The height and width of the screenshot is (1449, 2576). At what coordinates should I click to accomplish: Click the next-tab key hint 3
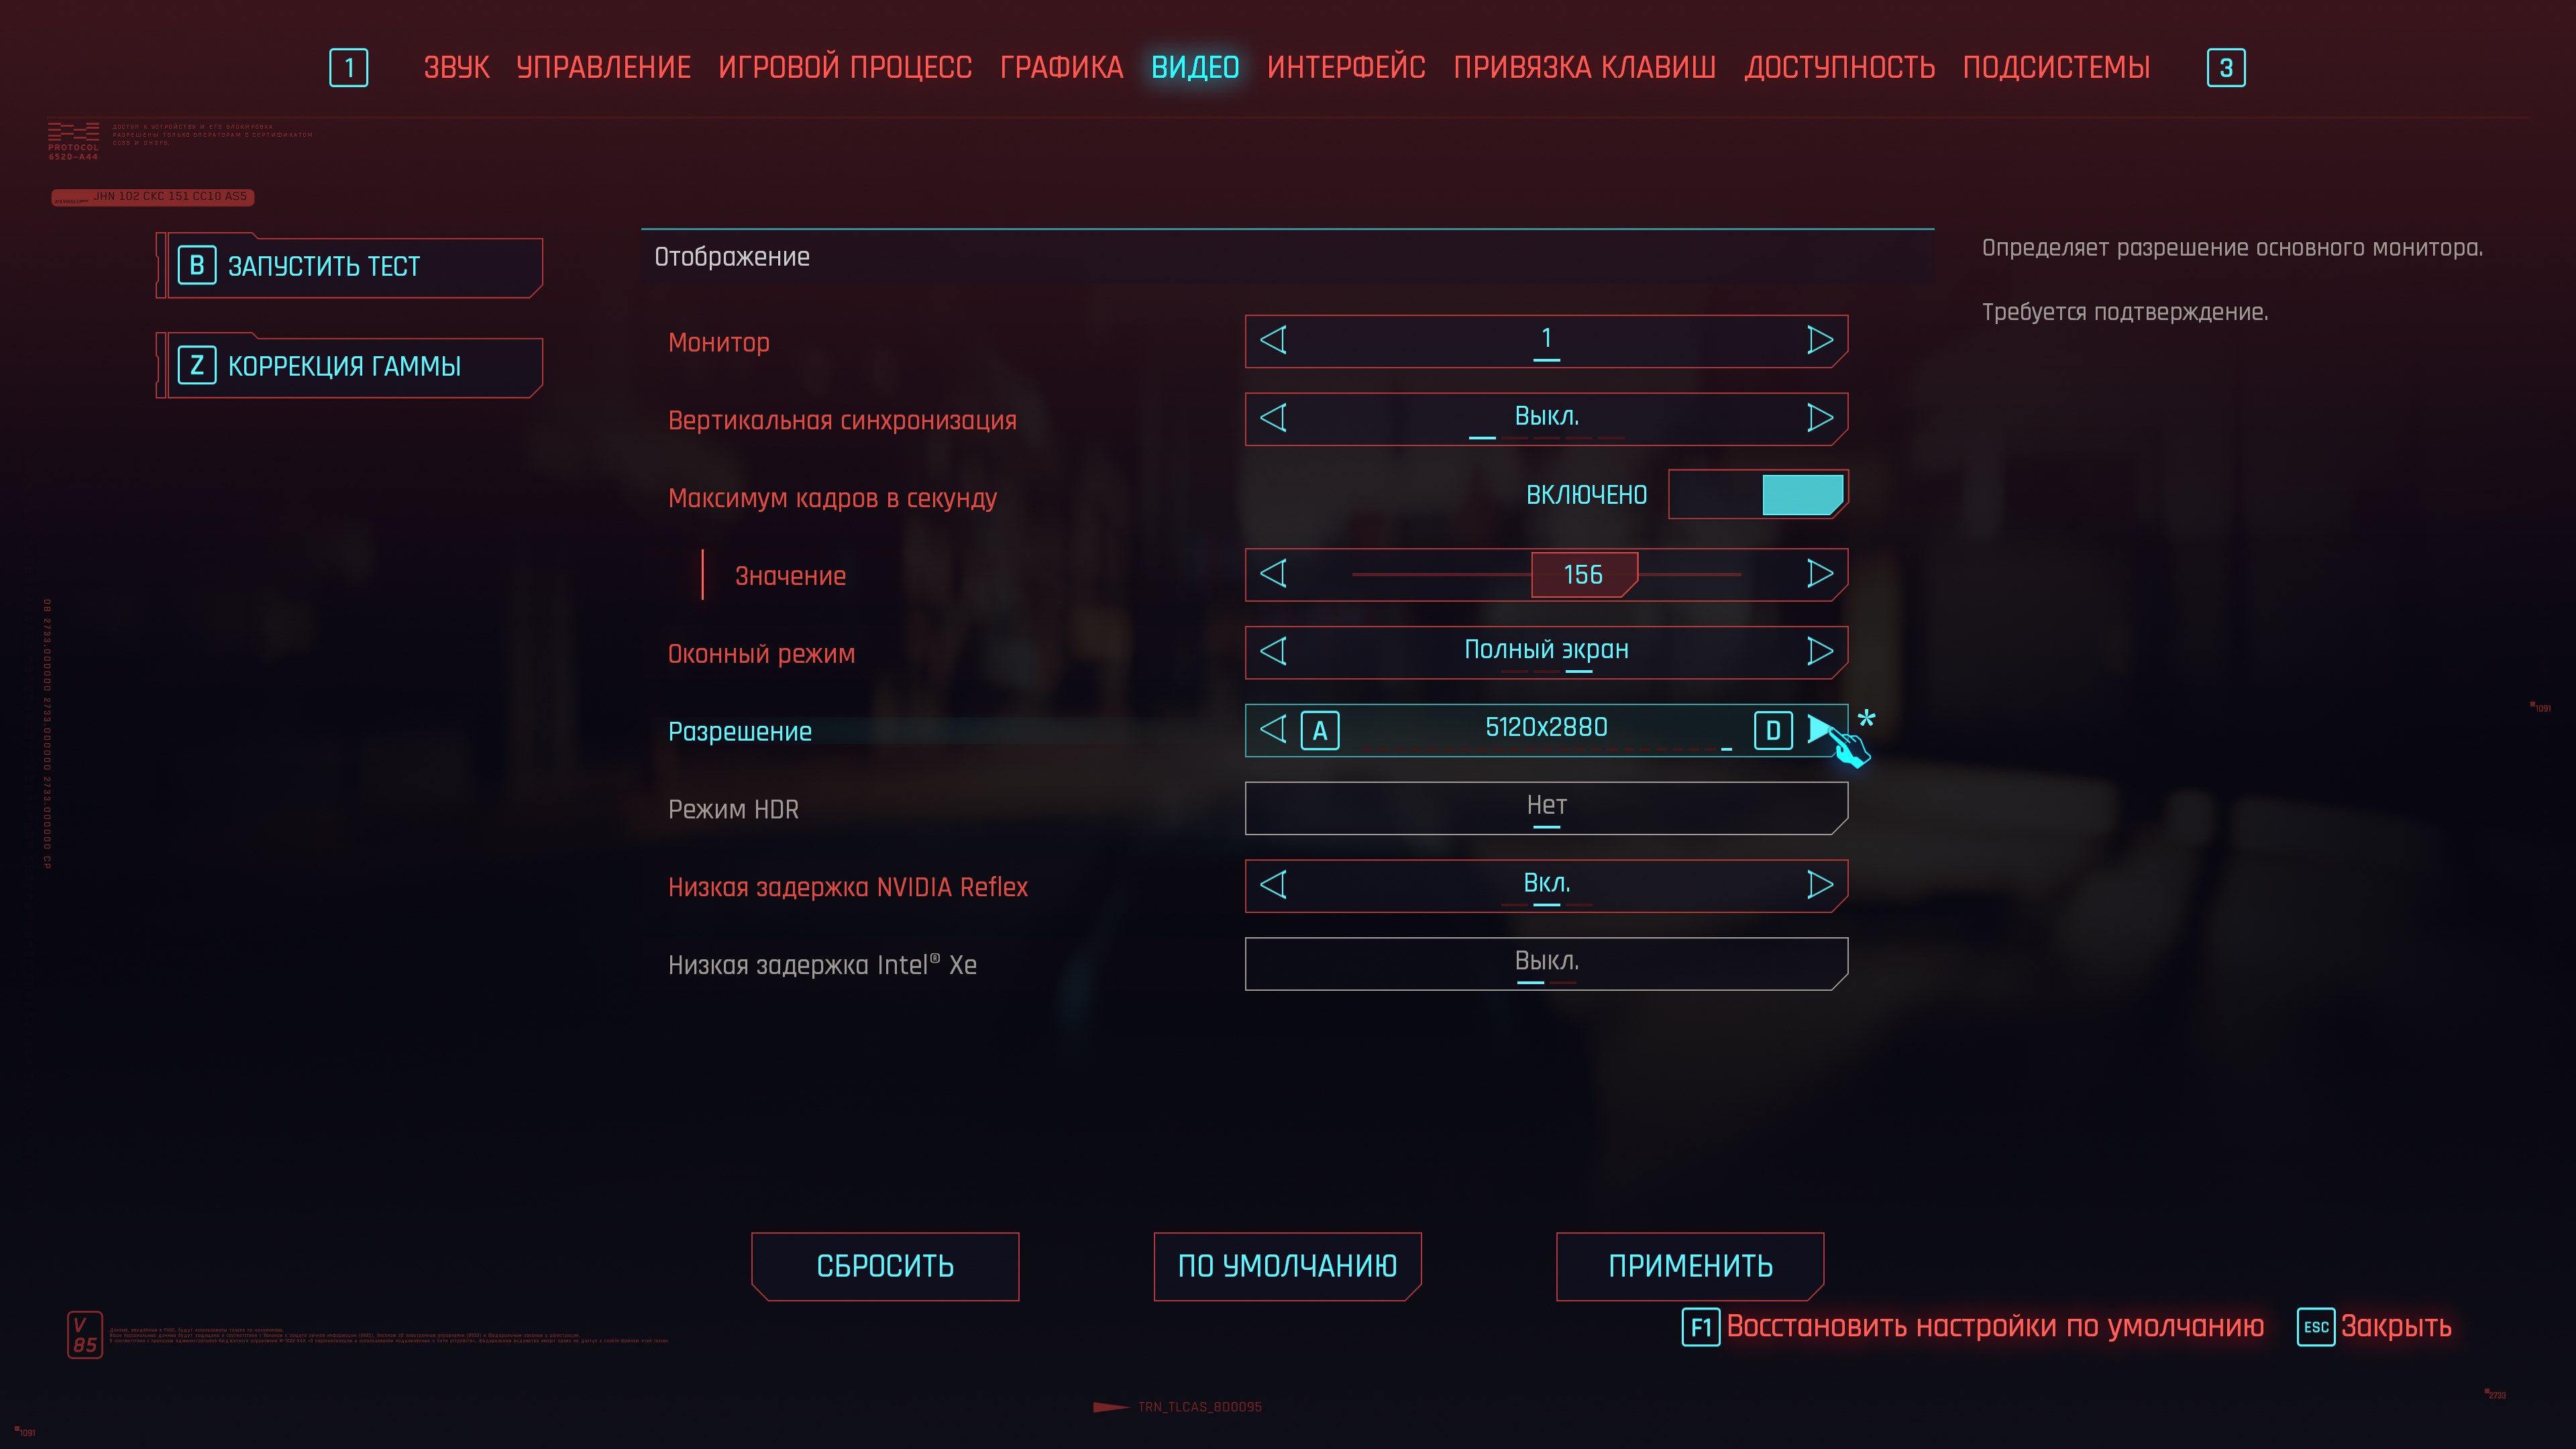coord(2226,68)
